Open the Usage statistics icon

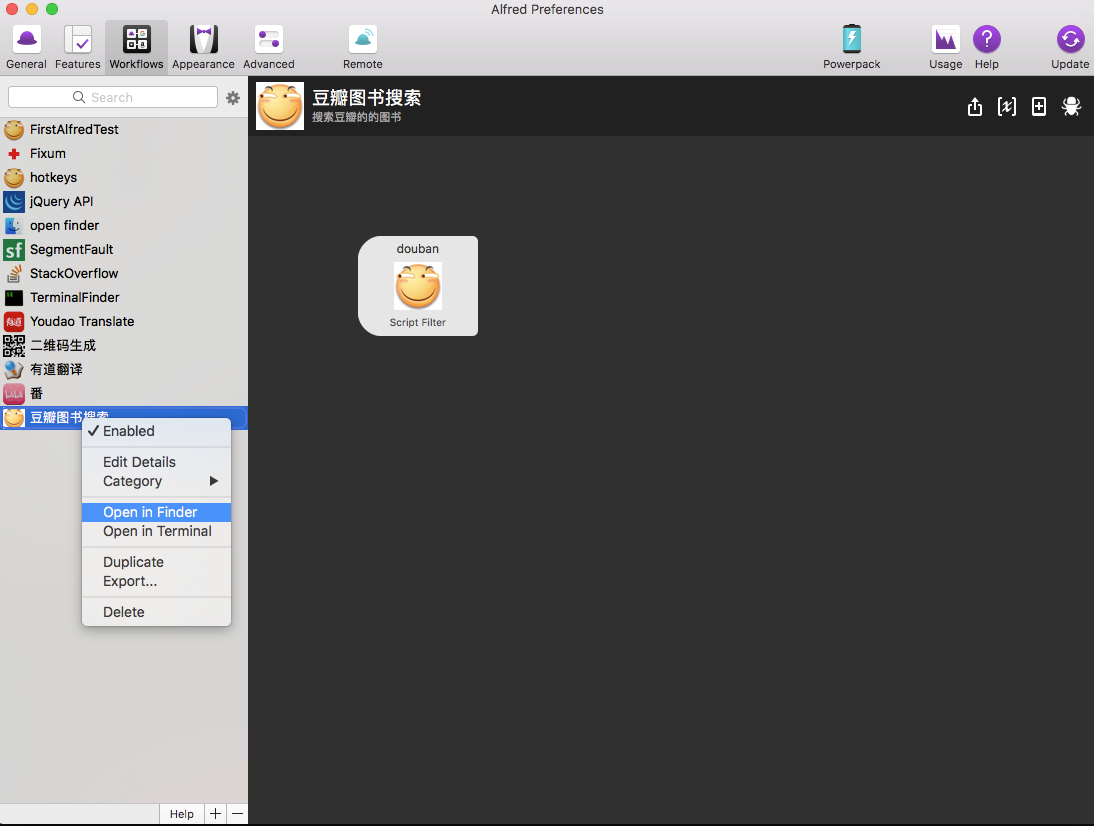945,39
